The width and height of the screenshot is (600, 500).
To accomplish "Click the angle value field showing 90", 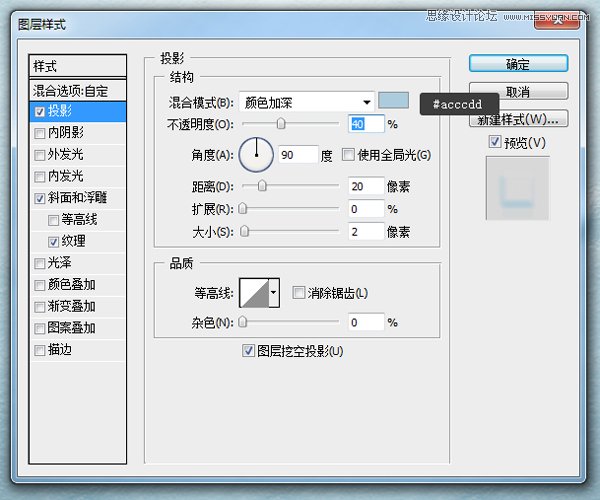I will [x=298, y=155].
